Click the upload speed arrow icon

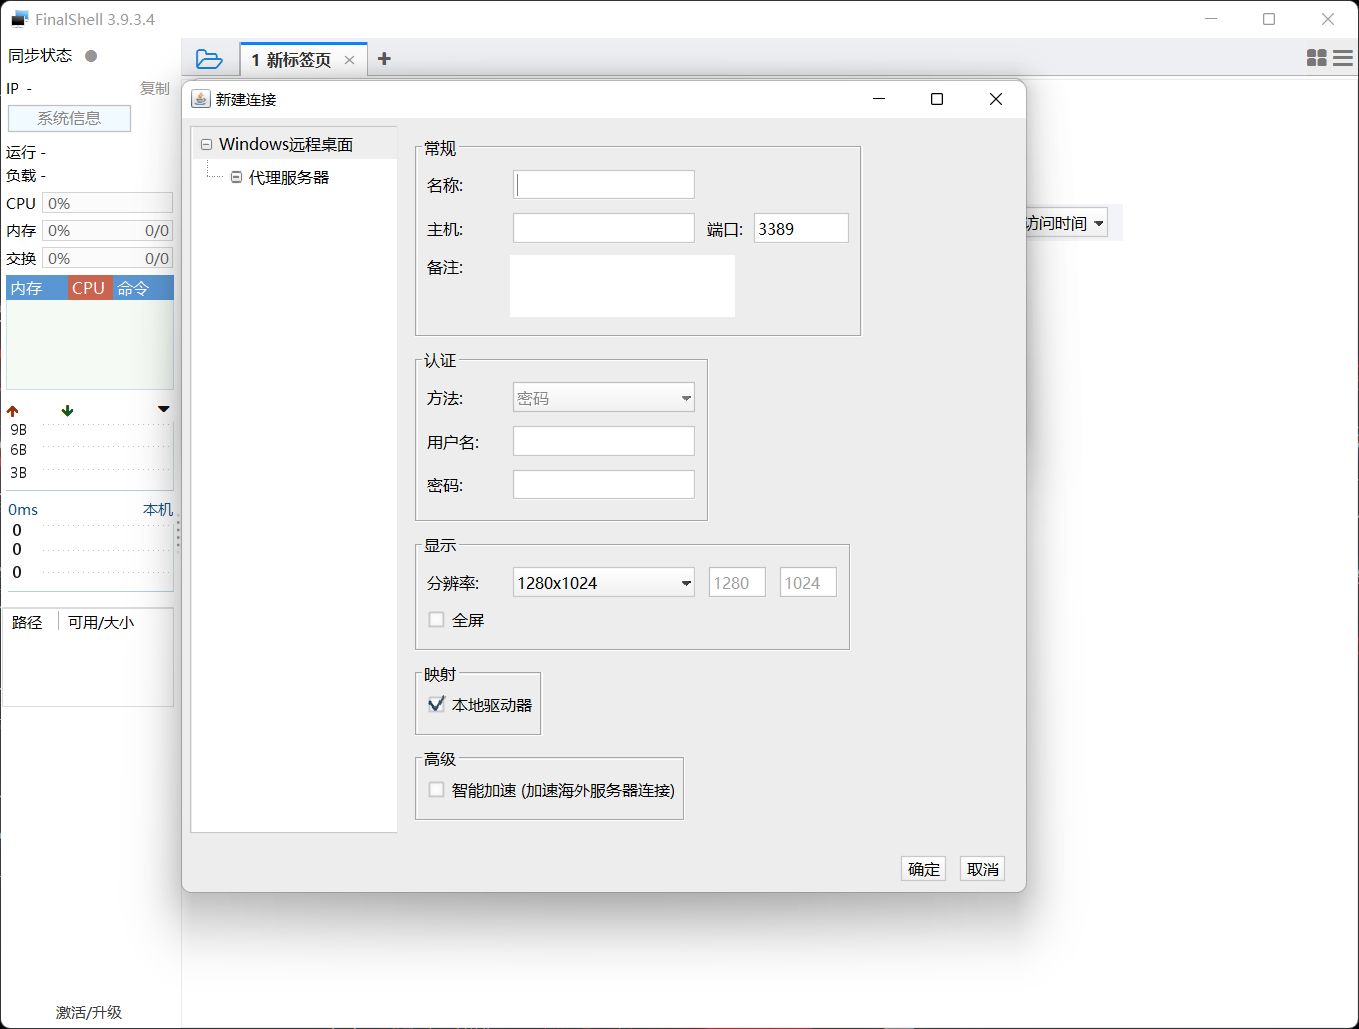[x=13, y=410]
